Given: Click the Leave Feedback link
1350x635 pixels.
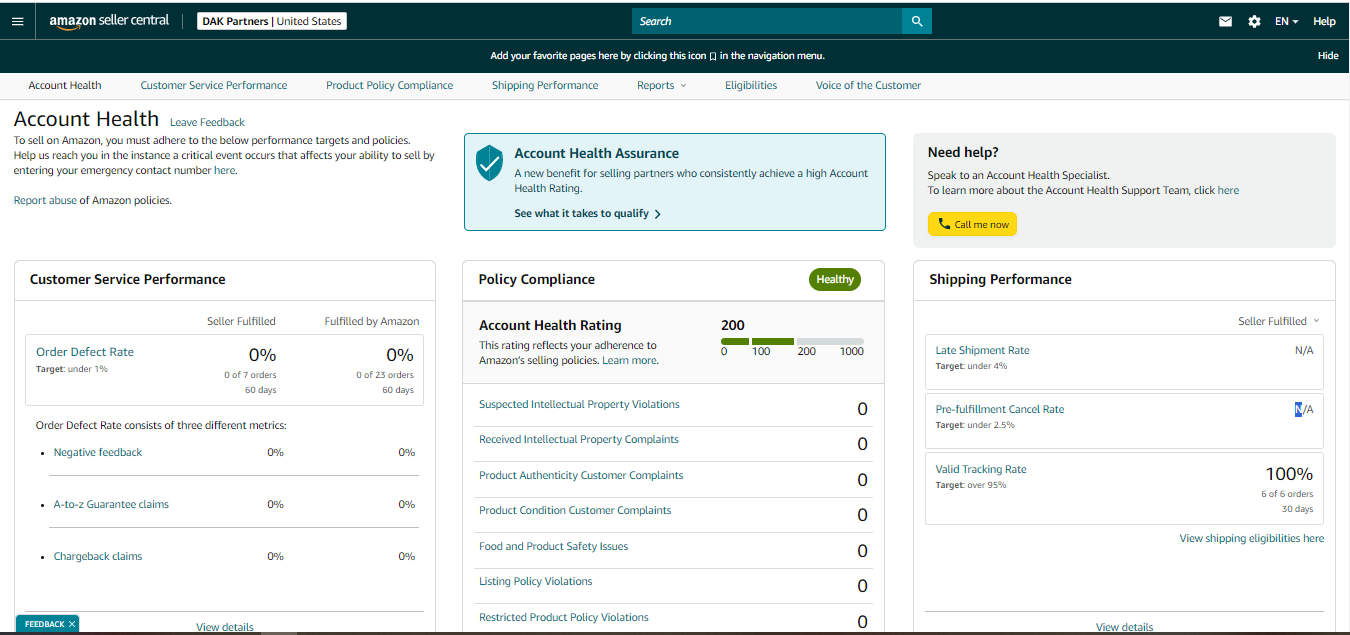Looking at the screenshot, I should tap(207, 123).
